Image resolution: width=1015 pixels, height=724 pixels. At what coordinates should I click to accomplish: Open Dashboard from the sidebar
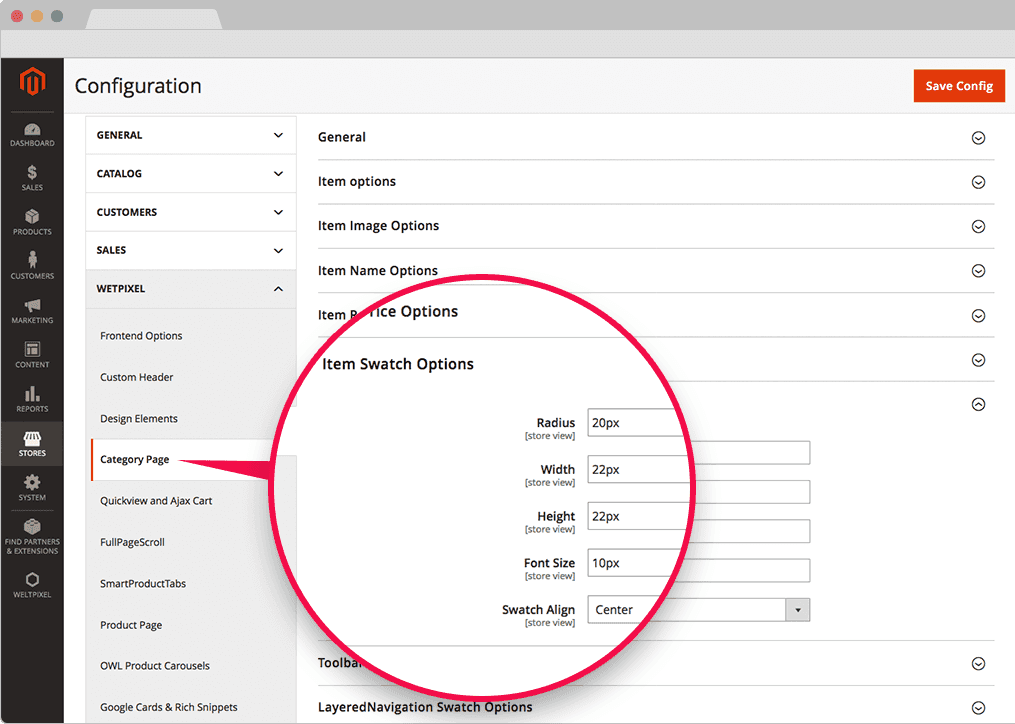[32, 135]
